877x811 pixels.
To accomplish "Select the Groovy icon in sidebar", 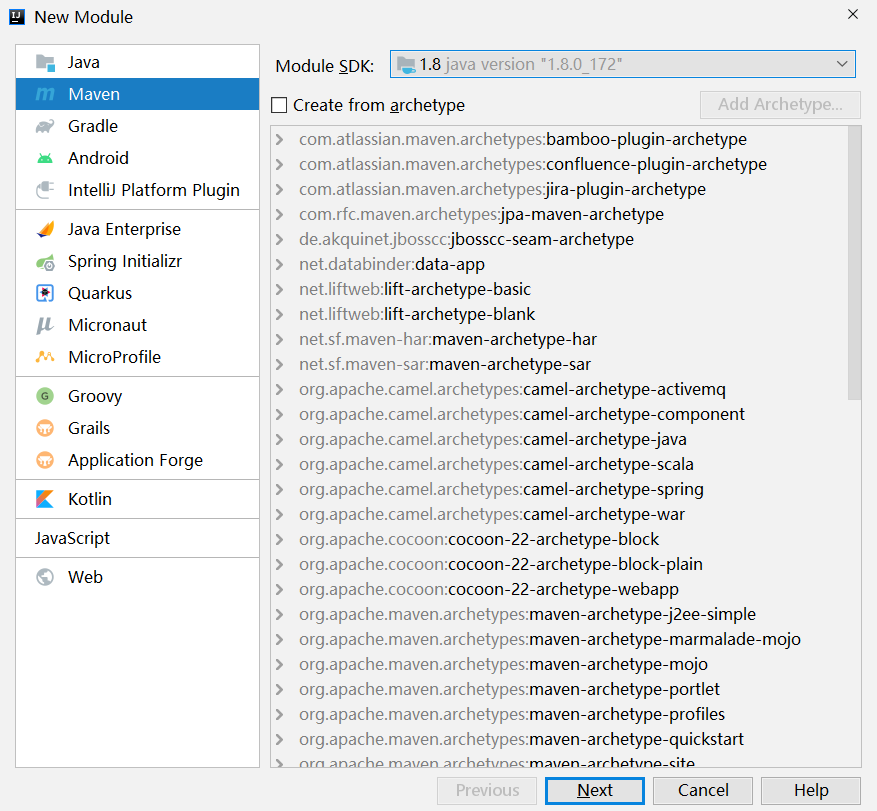I will 45,396.
